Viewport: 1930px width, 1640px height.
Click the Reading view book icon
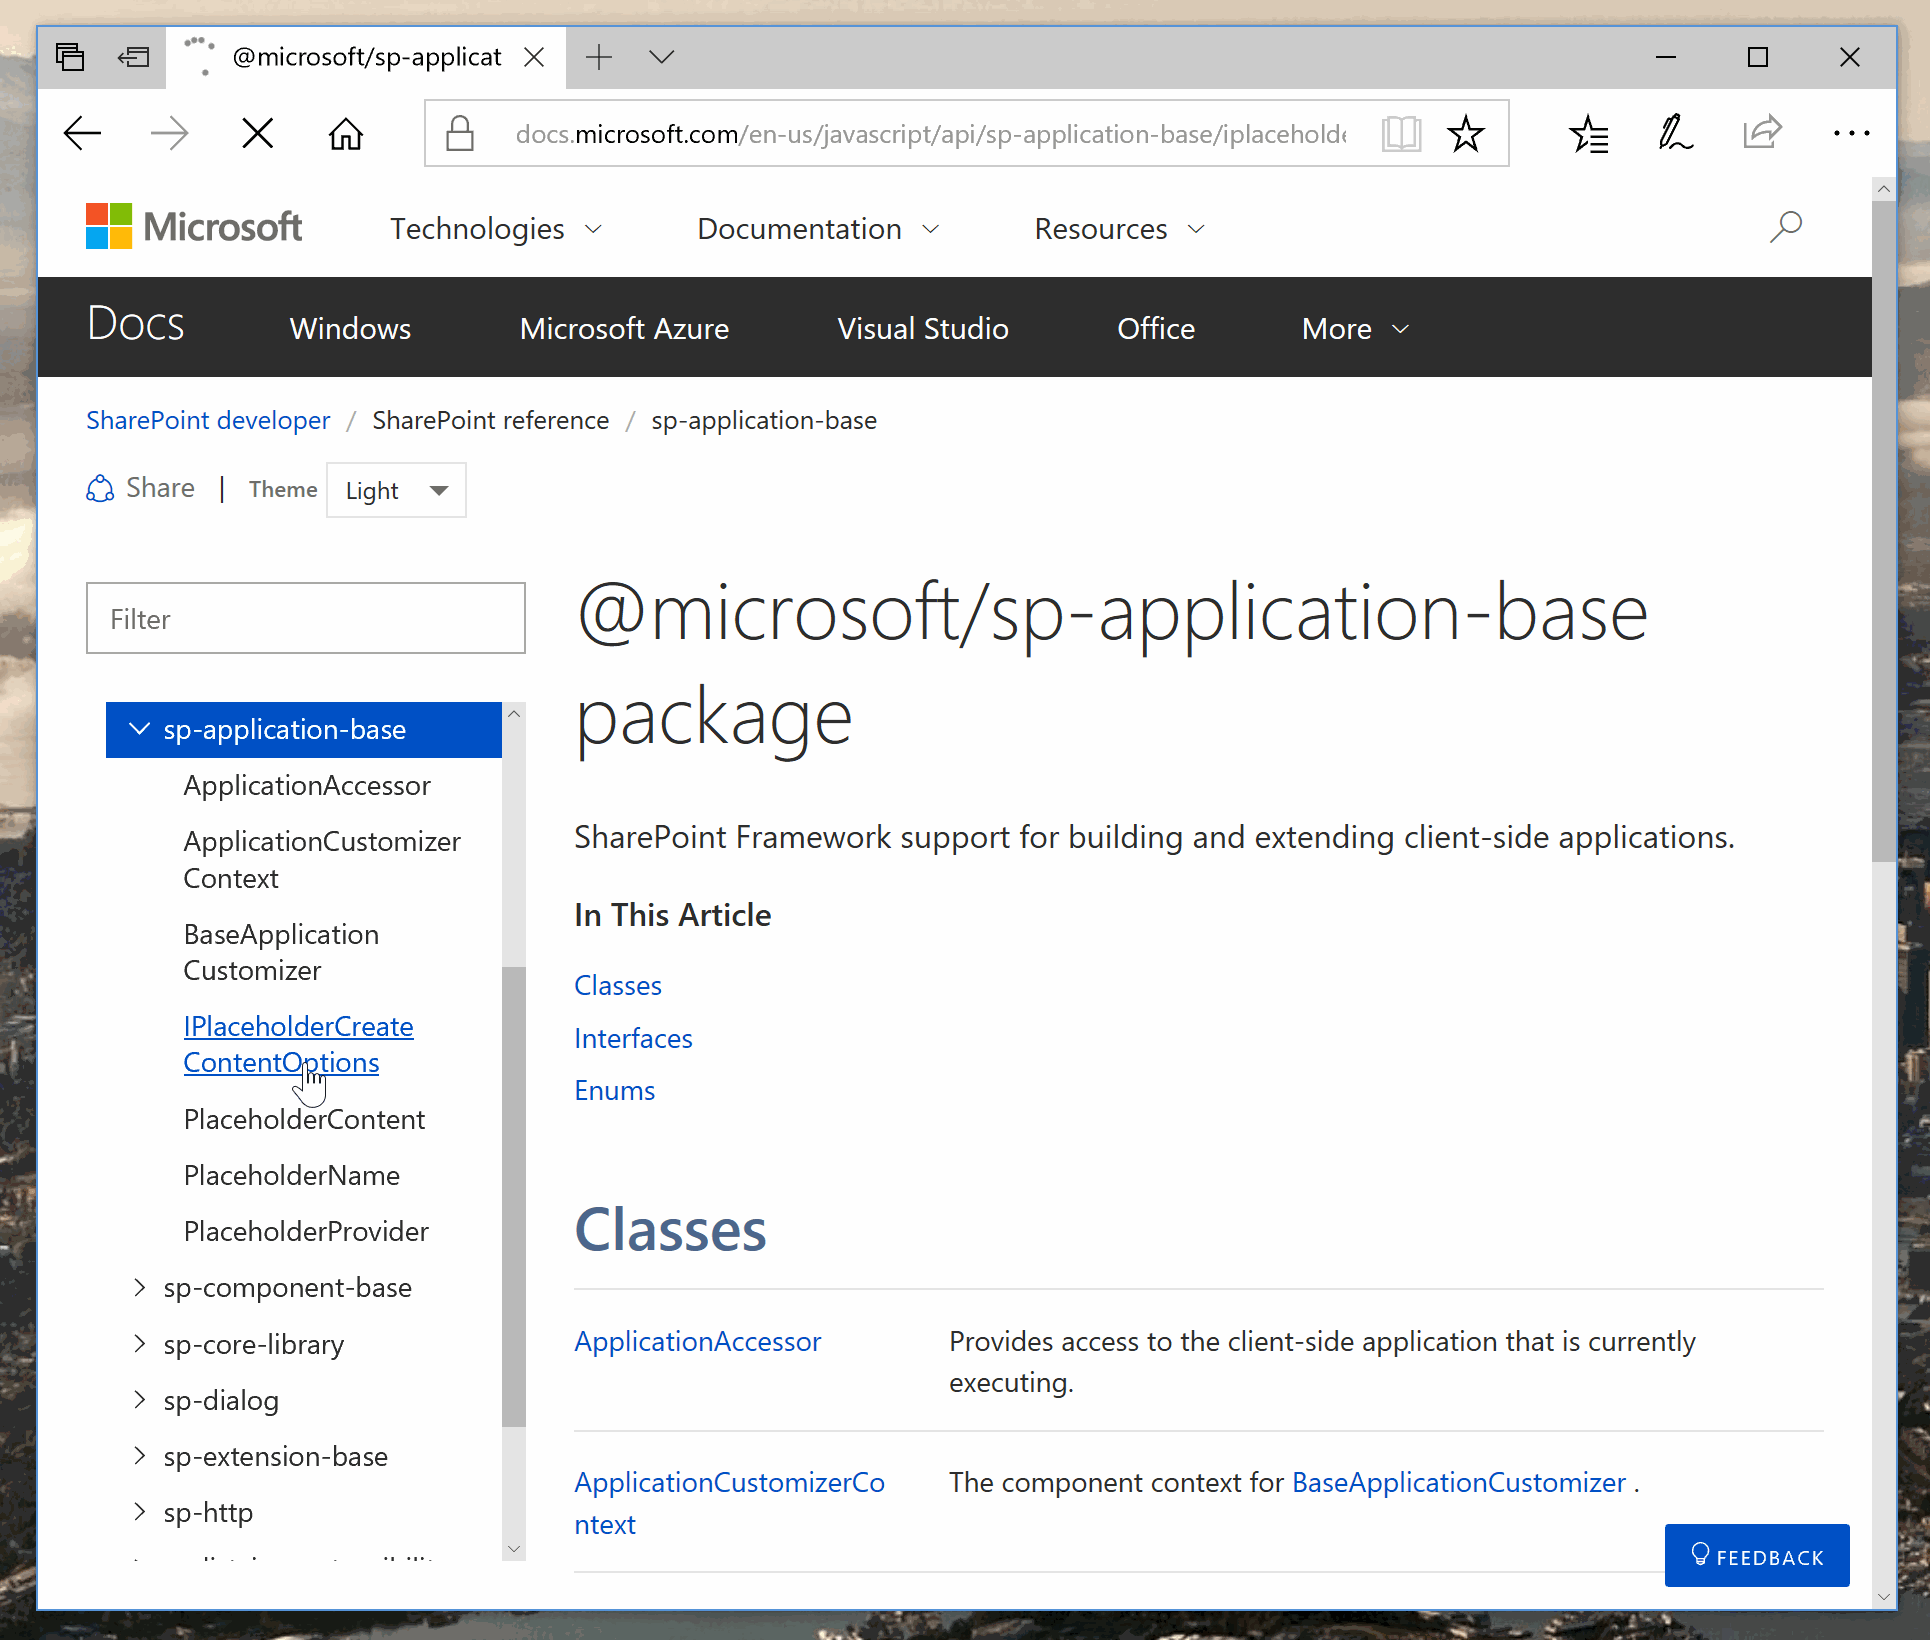click(1403, 135)
